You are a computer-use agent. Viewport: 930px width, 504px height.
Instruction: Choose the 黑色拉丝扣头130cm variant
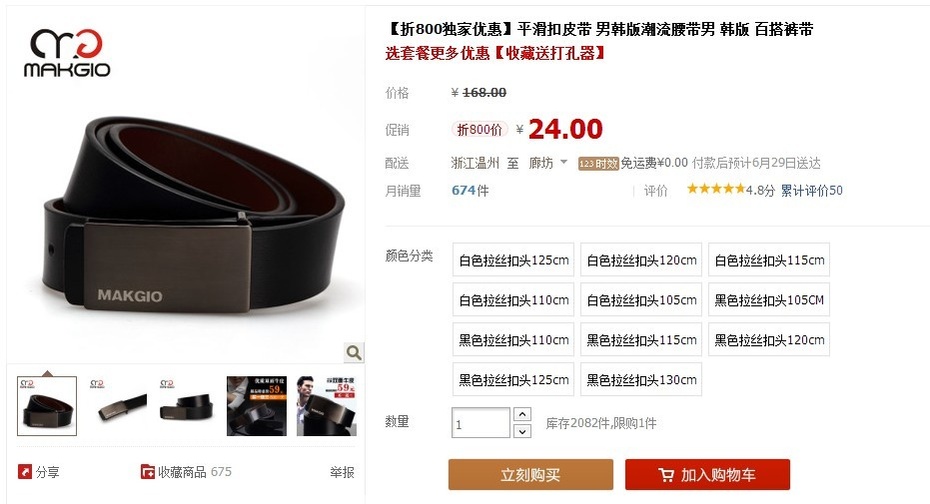pyautogui.click(x=641, y=379)
